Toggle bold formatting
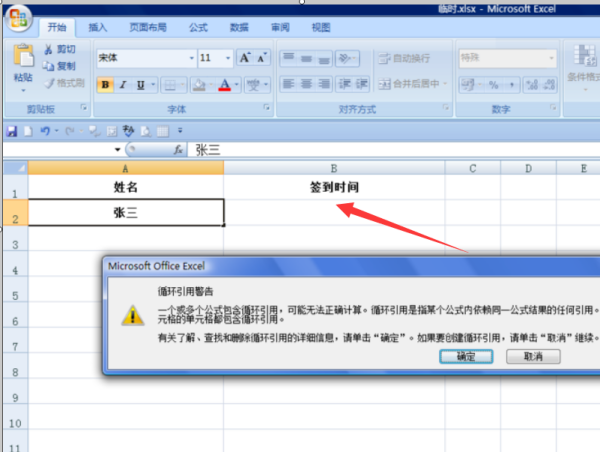Screen dimensions: 600x452 click(105, 85)
